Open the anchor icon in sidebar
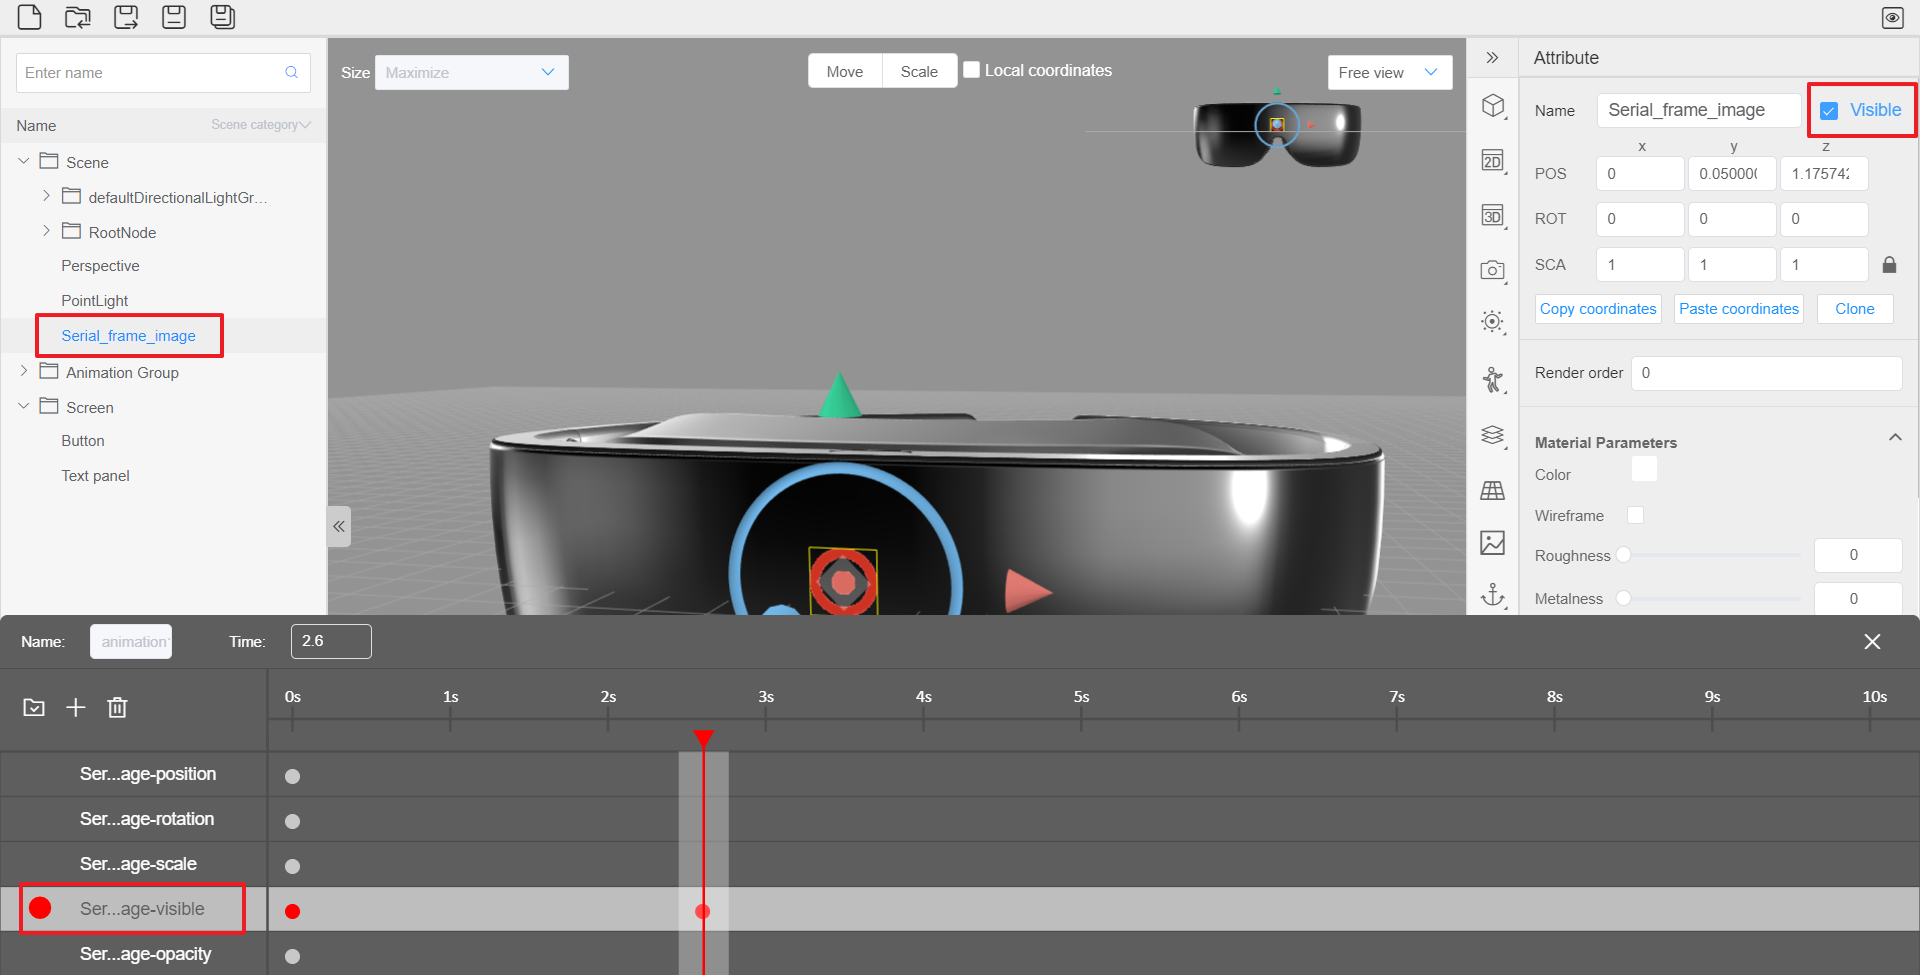 [x=1493, y=596]
